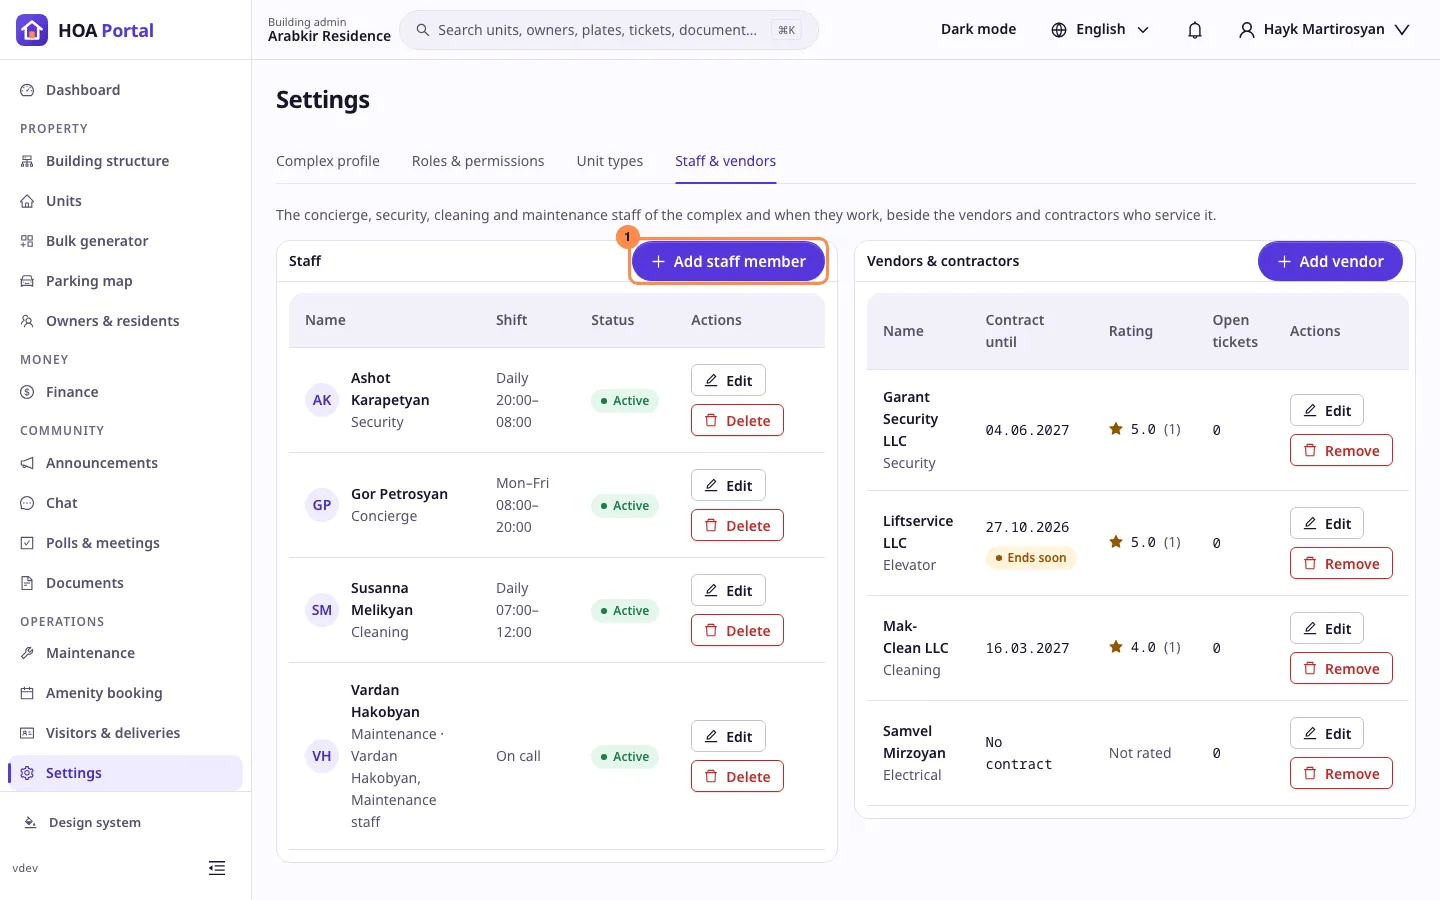Click the Add vendor button

[1330, 261]
